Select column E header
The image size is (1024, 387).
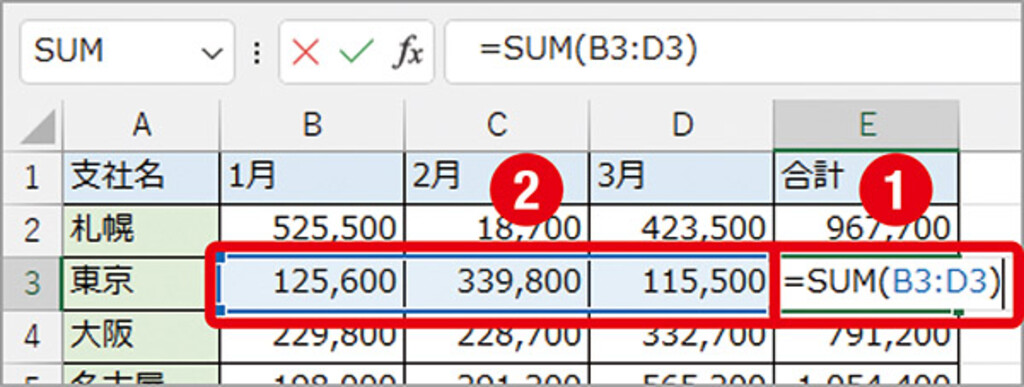coord(867,125)
